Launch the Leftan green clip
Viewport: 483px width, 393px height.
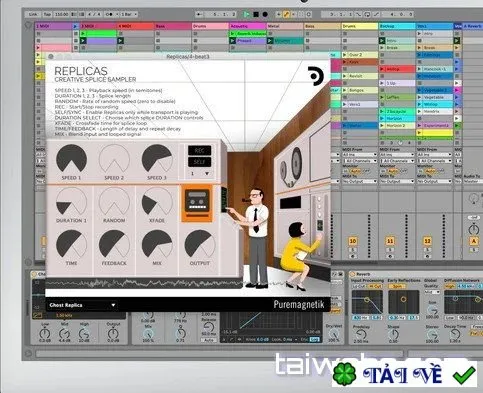[397, 97]
